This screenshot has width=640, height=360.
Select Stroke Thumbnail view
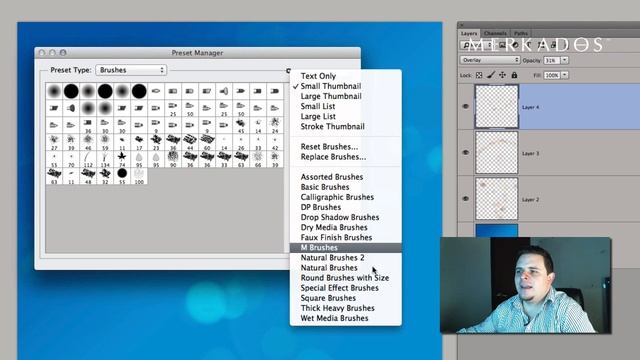tap(332, 127)
